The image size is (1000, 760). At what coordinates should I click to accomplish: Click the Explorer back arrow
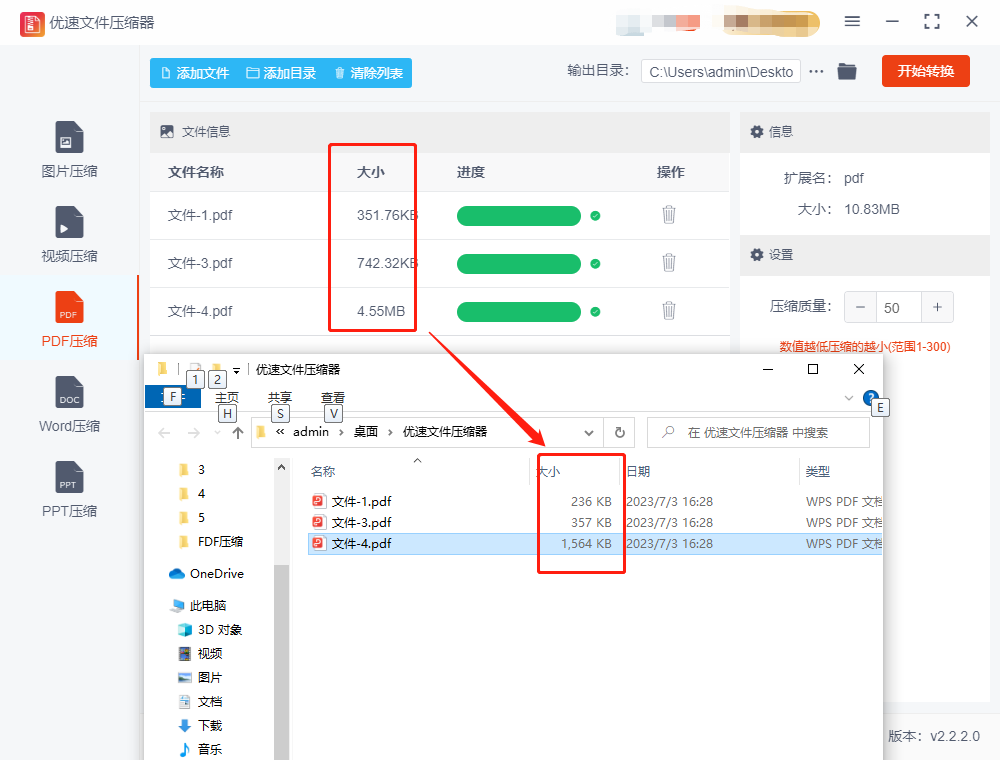click(x=165, y=433)
